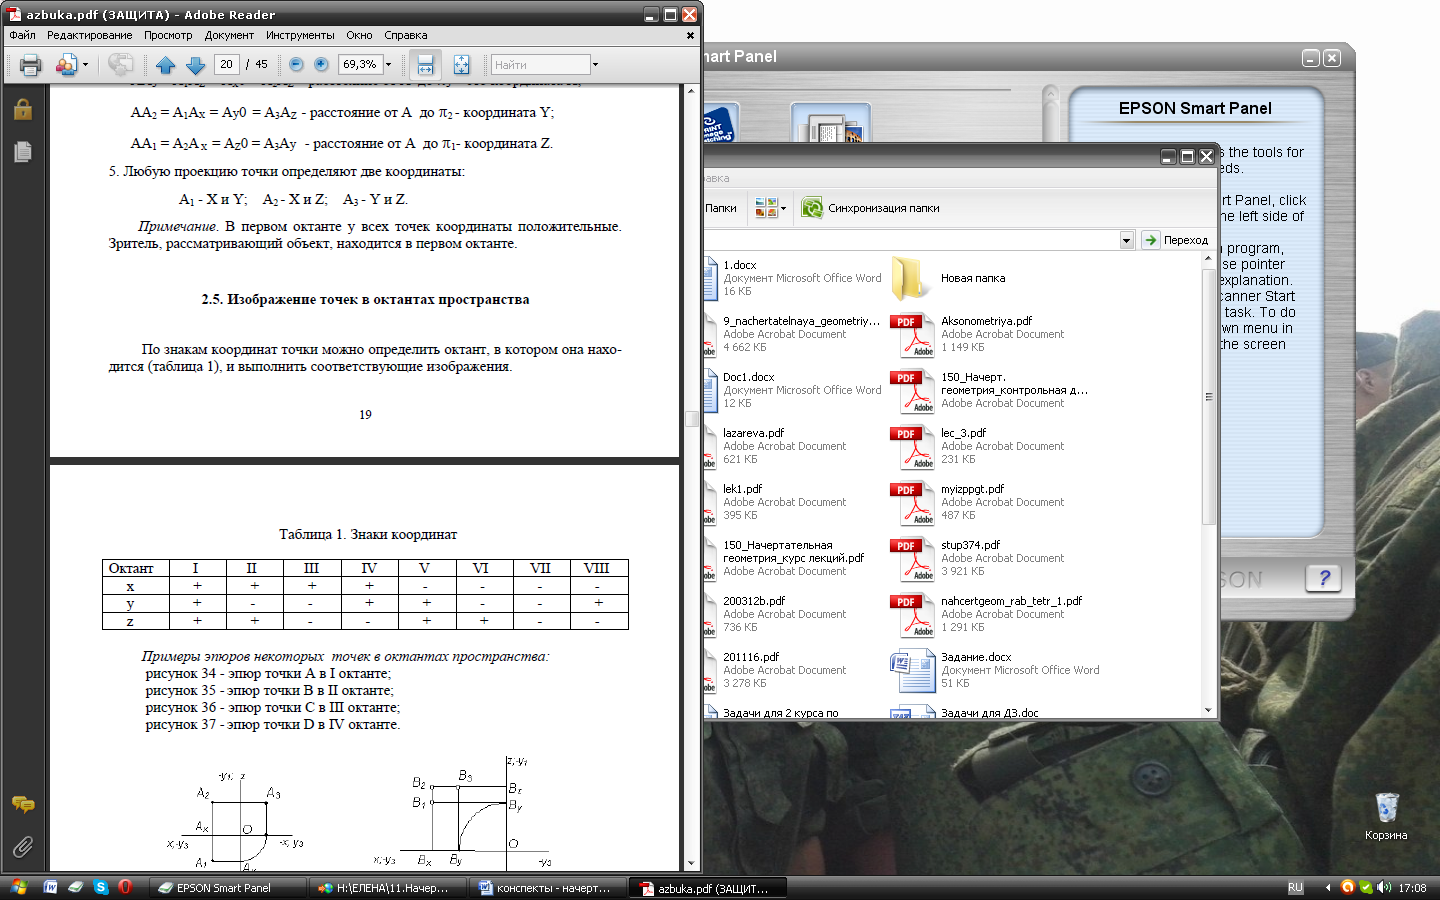
Task: Select the Doc1.docx file name
Action: (x=749, y=377)
